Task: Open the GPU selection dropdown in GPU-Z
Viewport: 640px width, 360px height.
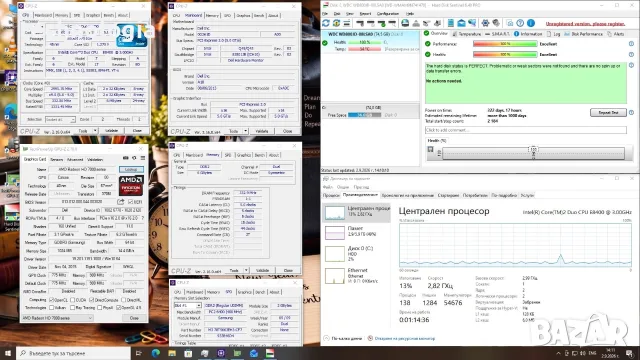Action: tap(57, 318)
